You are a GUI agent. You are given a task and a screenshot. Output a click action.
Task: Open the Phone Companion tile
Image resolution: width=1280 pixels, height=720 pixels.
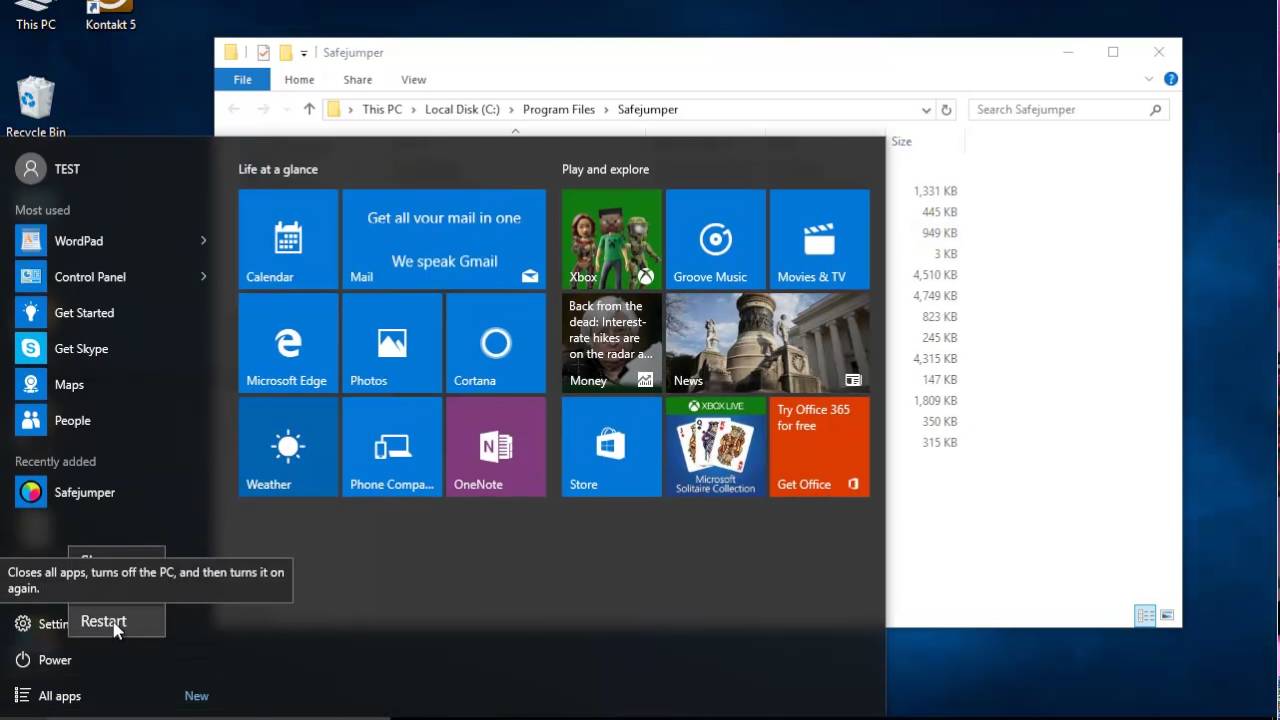pos(392,447)
